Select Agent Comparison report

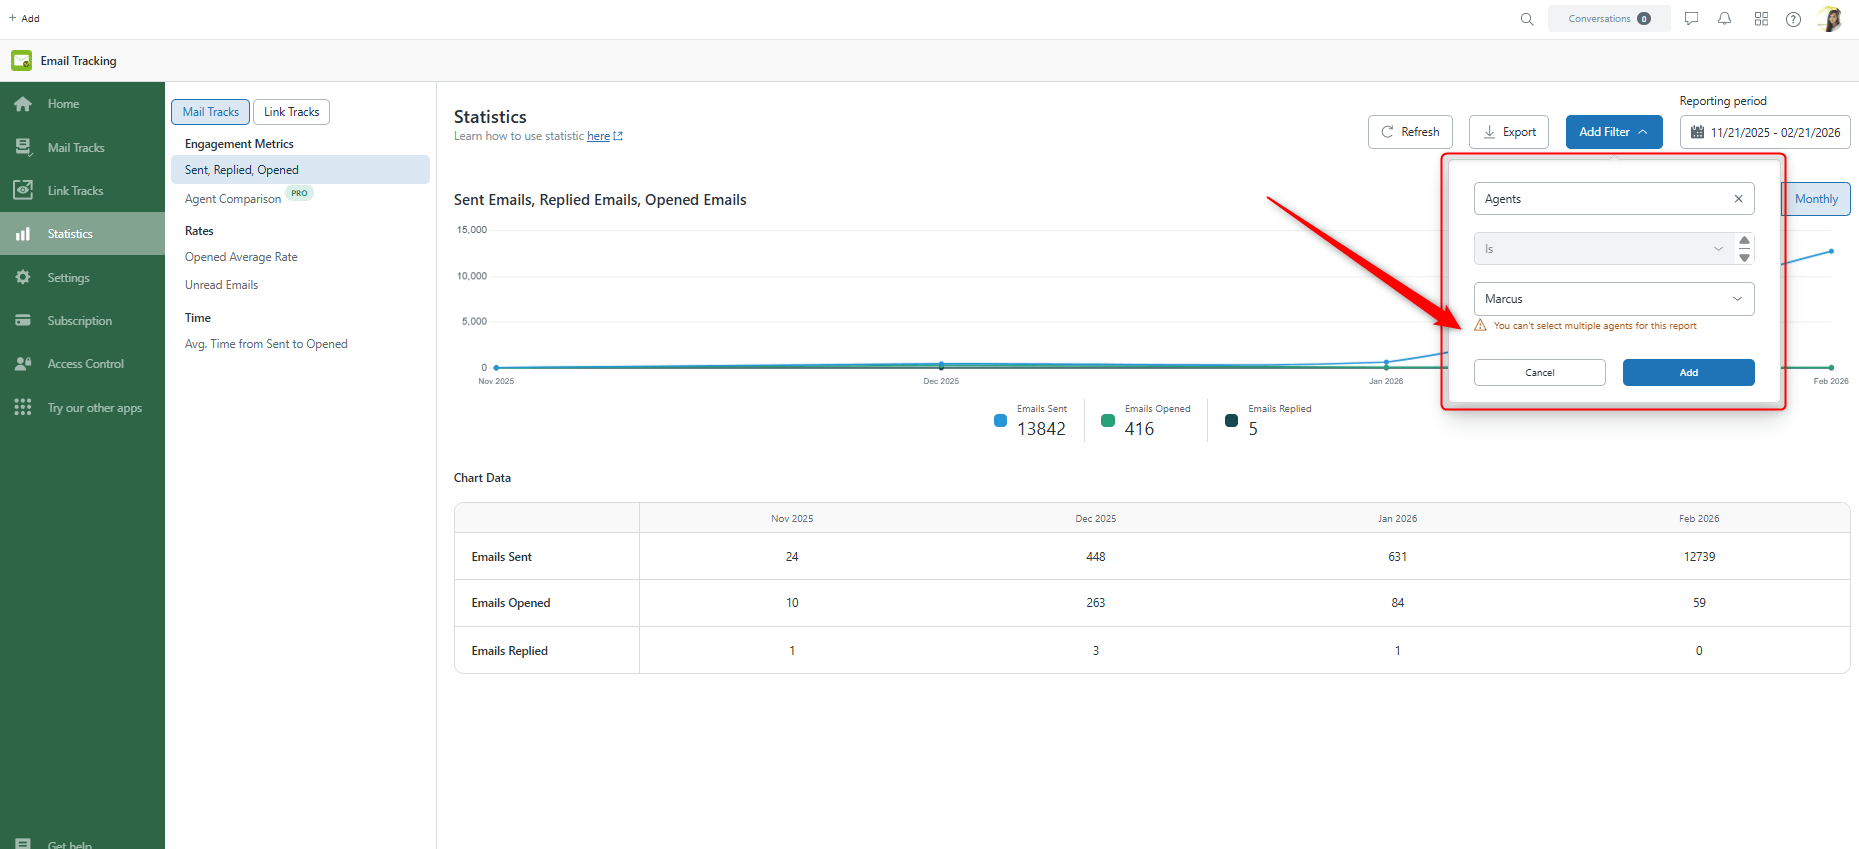coord(233,199)
